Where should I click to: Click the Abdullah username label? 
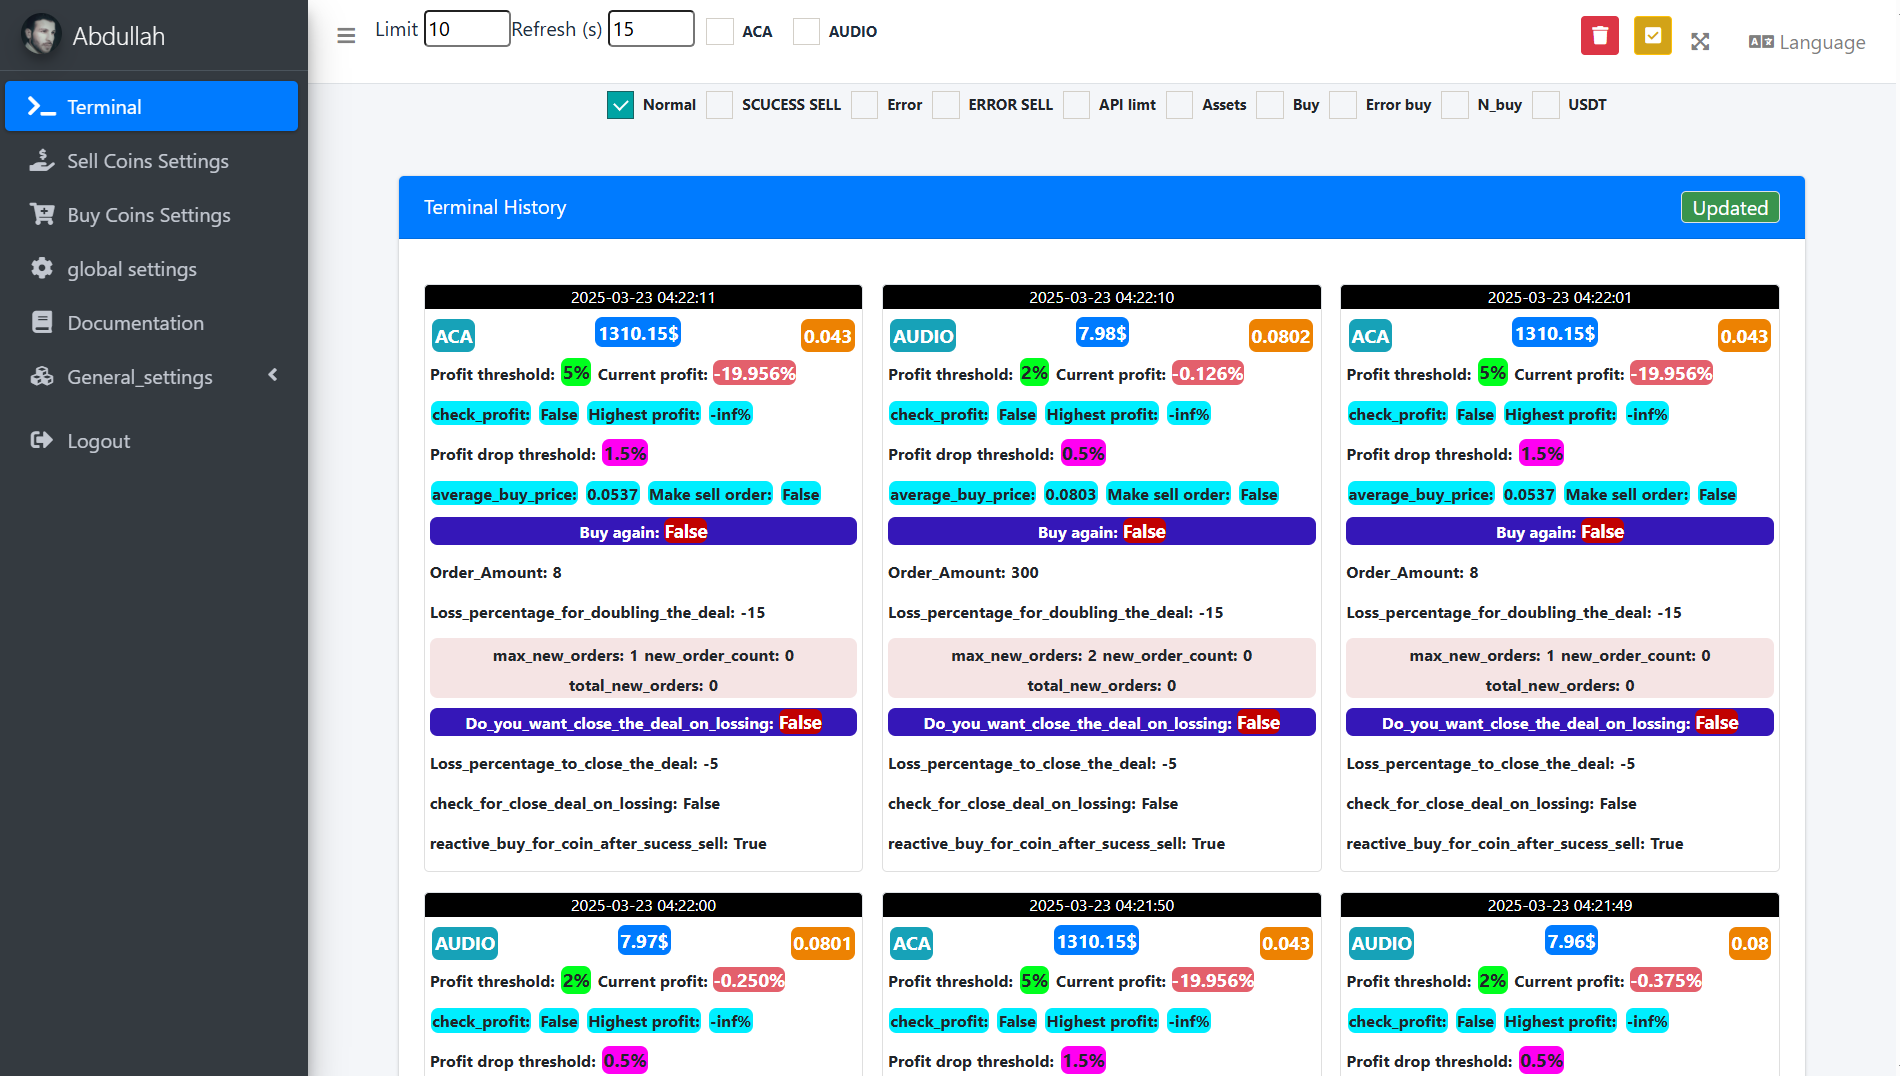[x=118, y=36]
